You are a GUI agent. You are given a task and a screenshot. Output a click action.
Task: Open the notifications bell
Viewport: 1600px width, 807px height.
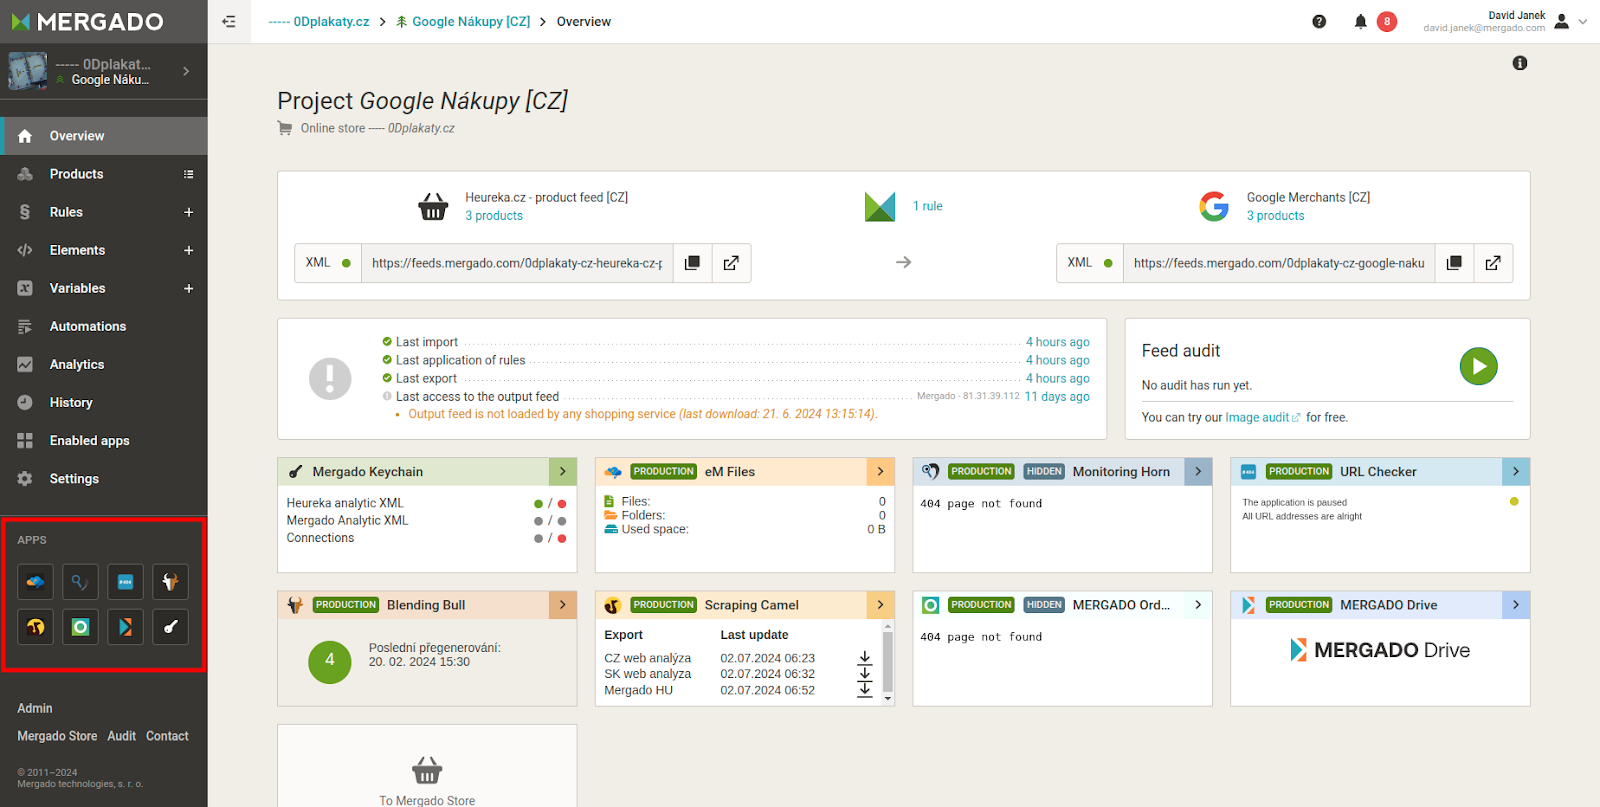tap(1360, 22)
